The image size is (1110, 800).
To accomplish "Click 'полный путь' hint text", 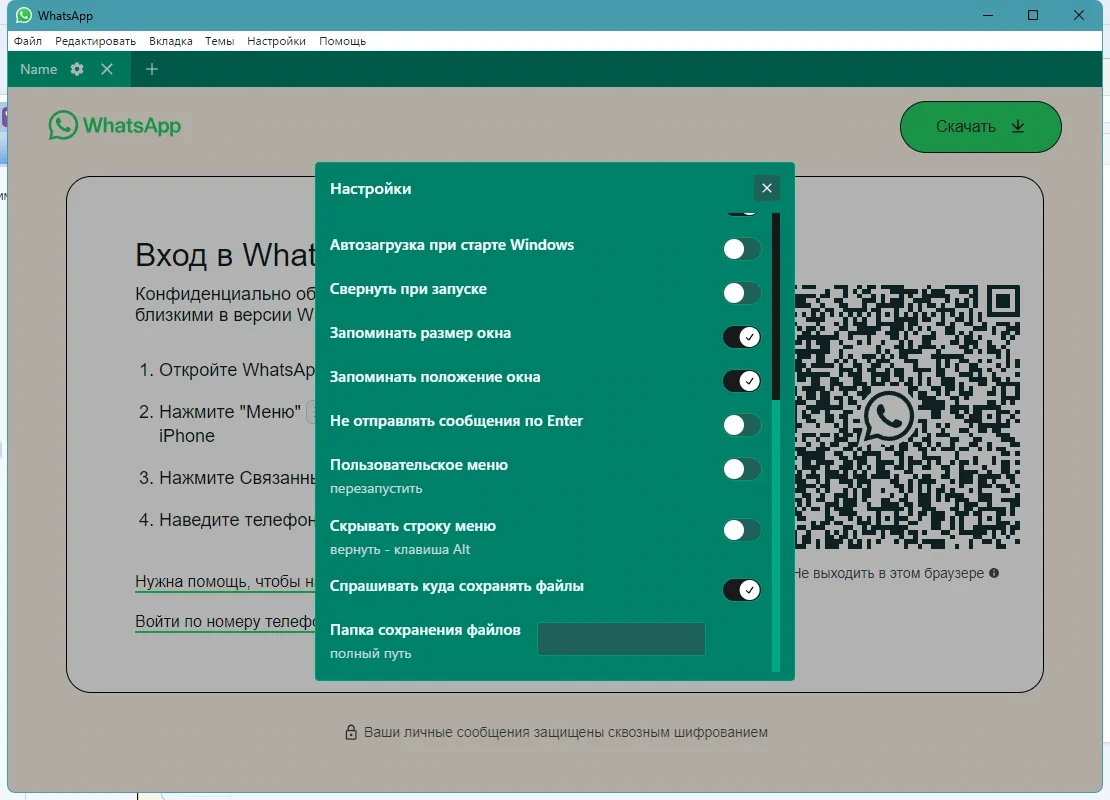I will 370,653.
